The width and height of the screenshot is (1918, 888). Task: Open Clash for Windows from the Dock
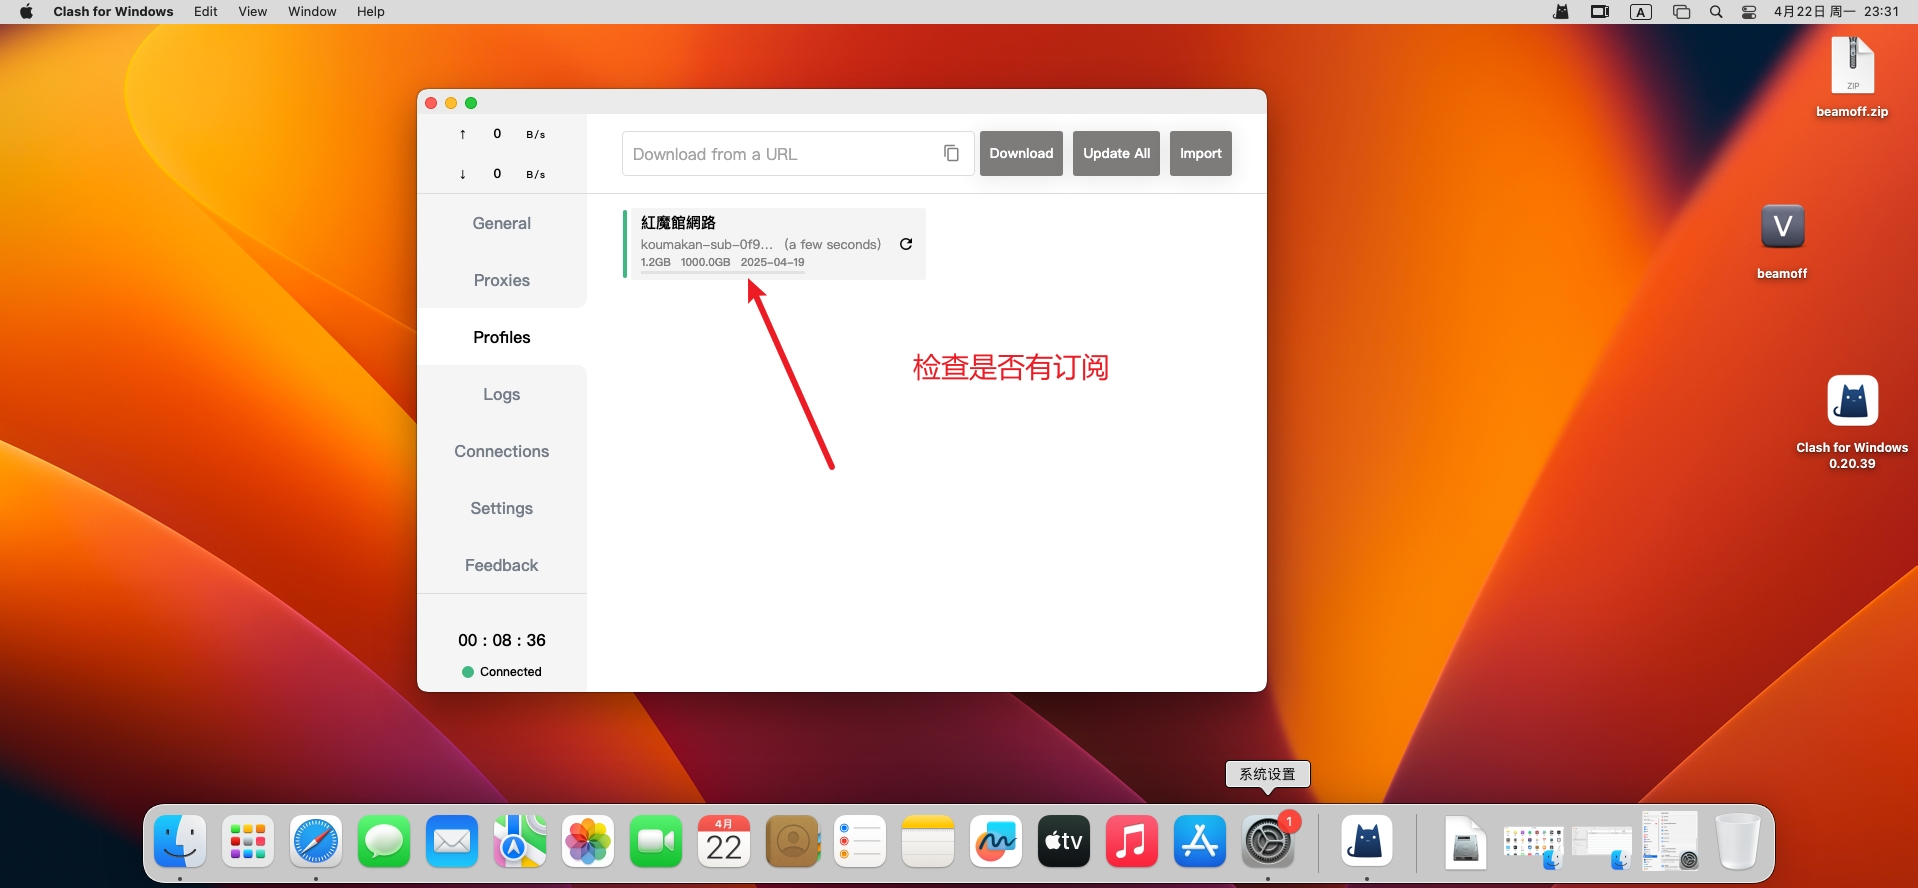1366,841
